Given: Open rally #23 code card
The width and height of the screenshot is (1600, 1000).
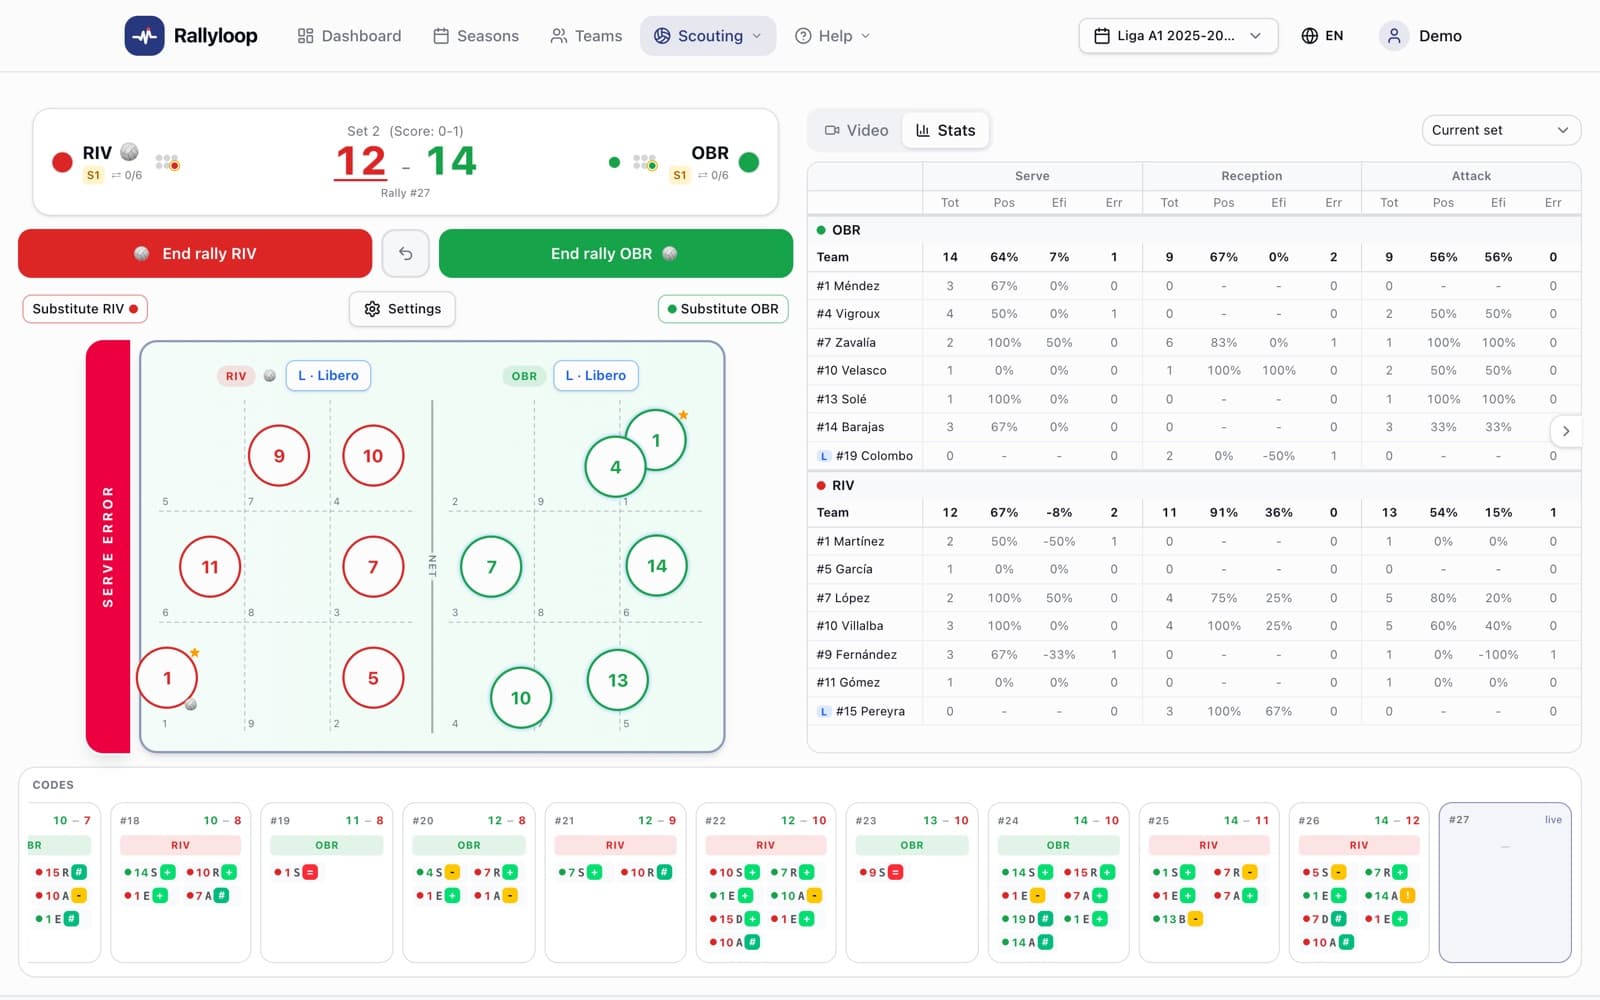Looking at the screenshot, I should pyautogui.click(x=912, y=882).
